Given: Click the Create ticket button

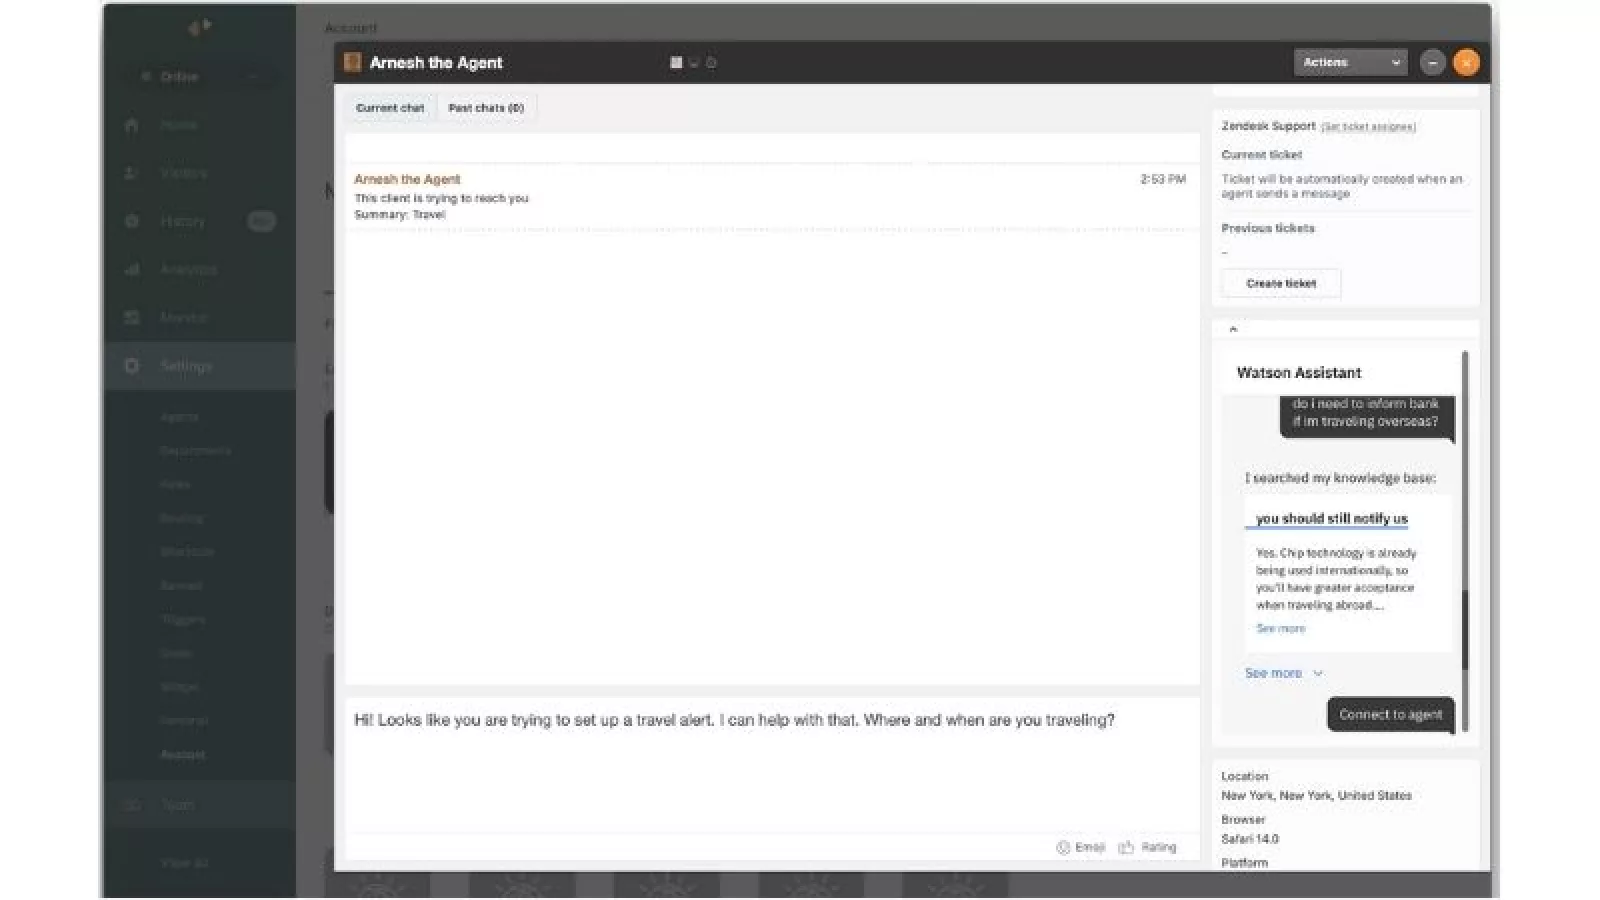Looking at the screenshot, I should (x=1281, y=284).
